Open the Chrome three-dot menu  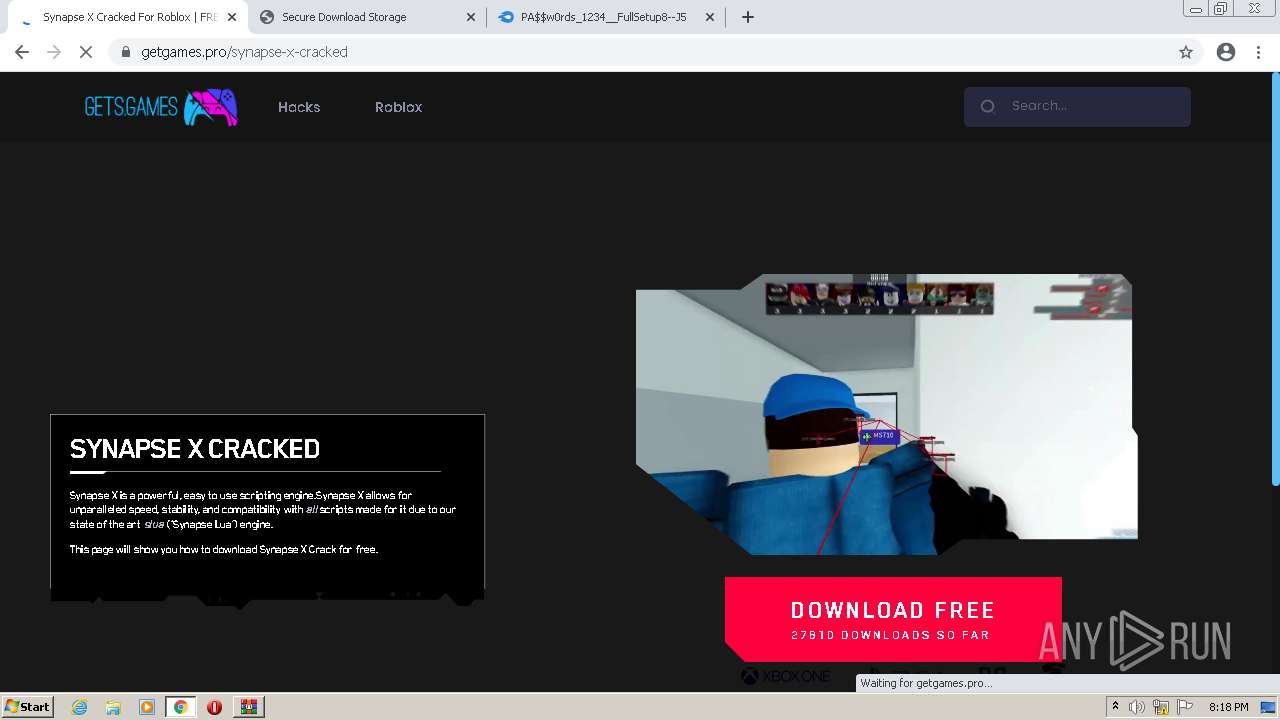1259,52
